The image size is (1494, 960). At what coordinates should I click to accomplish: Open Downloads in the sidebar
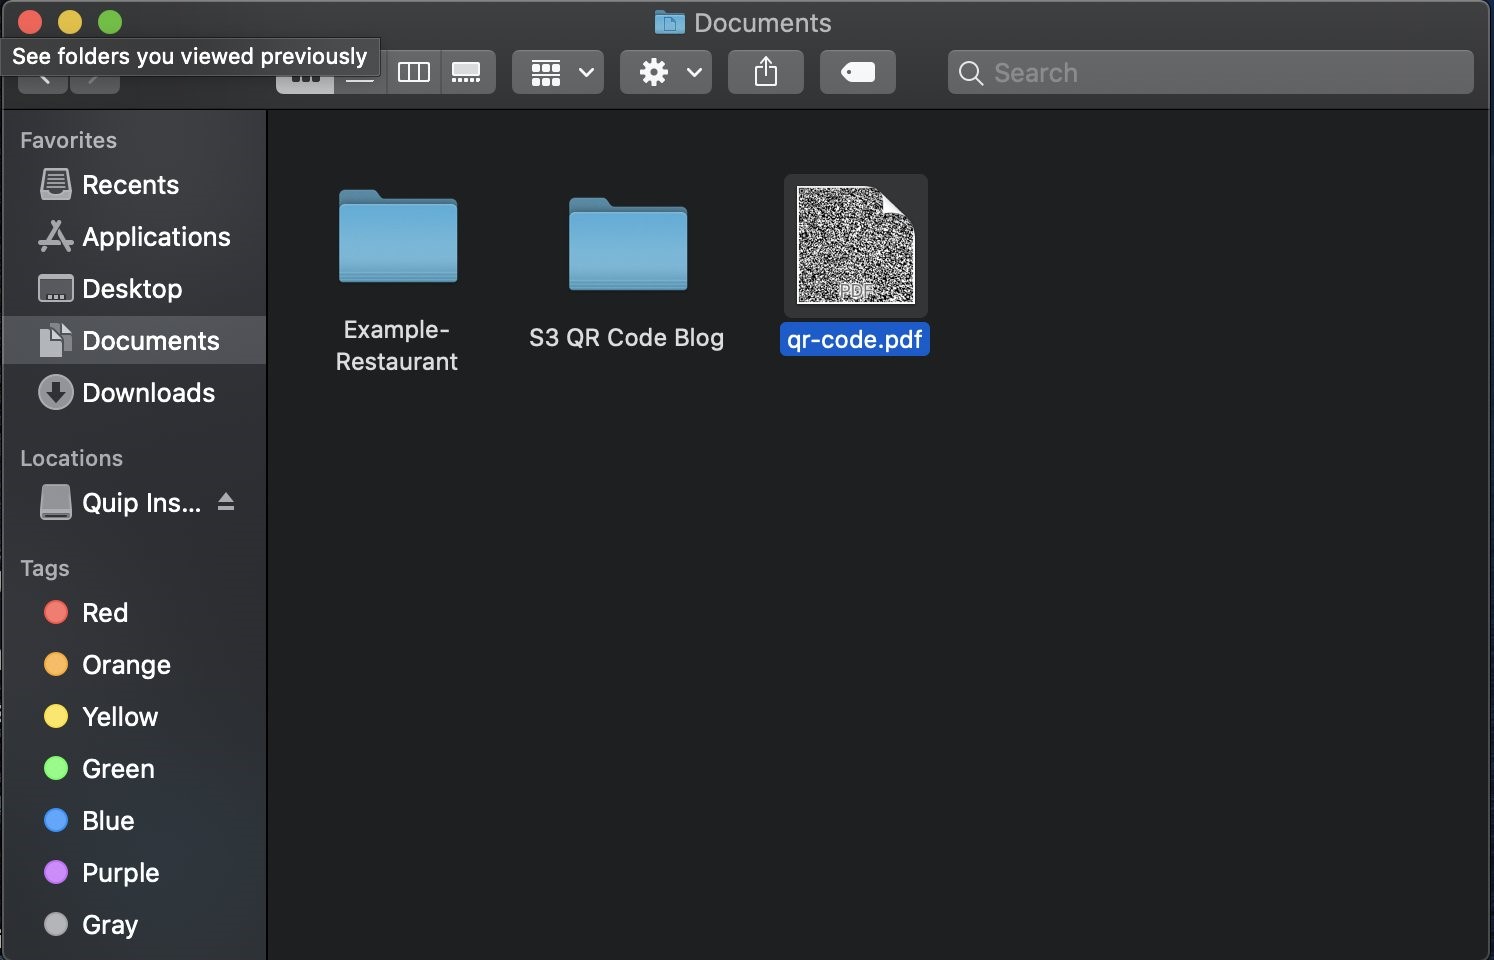click(x=134, y=393)
